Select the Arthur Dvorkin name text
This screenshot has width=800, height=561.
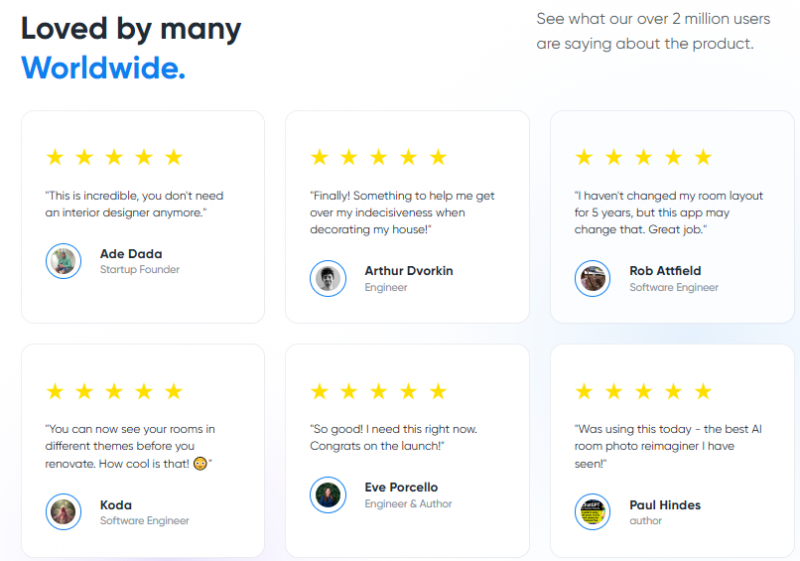[x=409, y=271]
